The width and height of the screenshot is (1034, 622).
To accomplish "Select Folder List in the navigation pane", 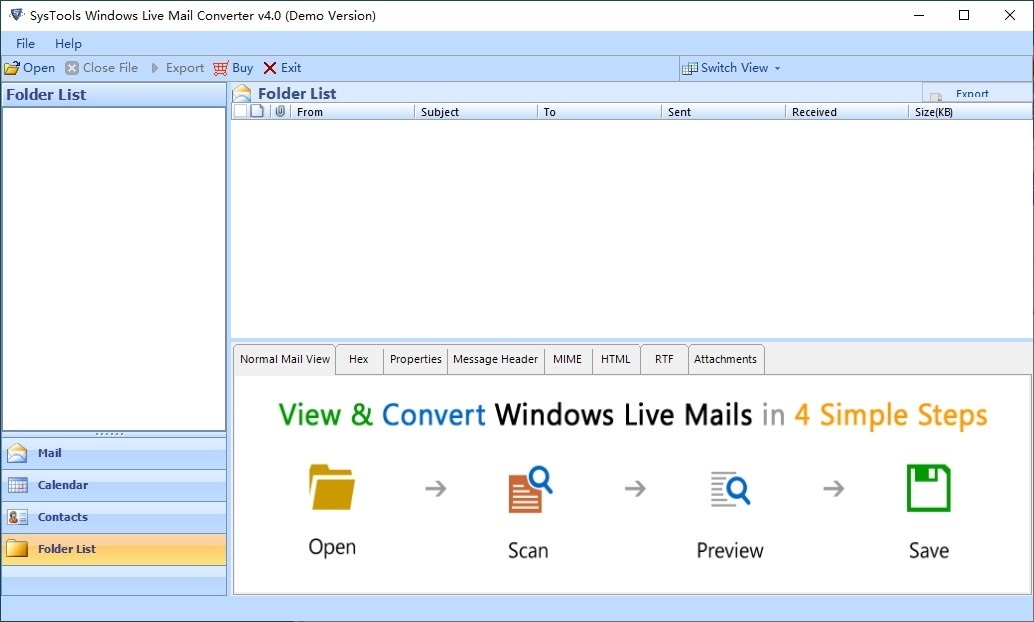I will pos(114,549).
